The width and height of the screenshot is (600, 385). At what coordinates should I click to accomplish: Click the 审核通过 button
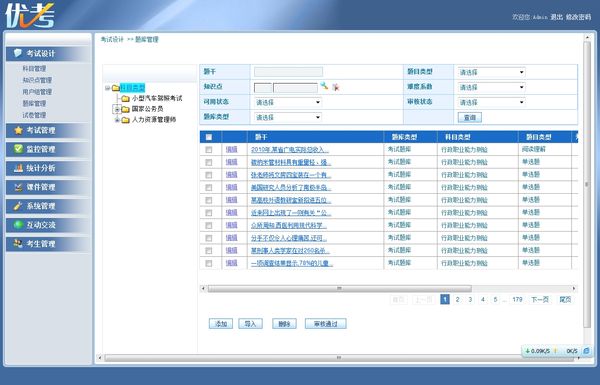(326, 324)
